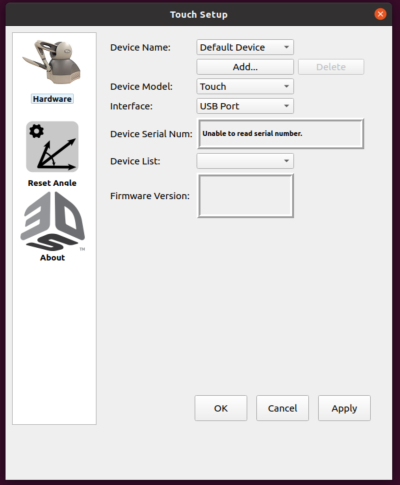Select the Hardware haptic device icon

click(52, 62)
